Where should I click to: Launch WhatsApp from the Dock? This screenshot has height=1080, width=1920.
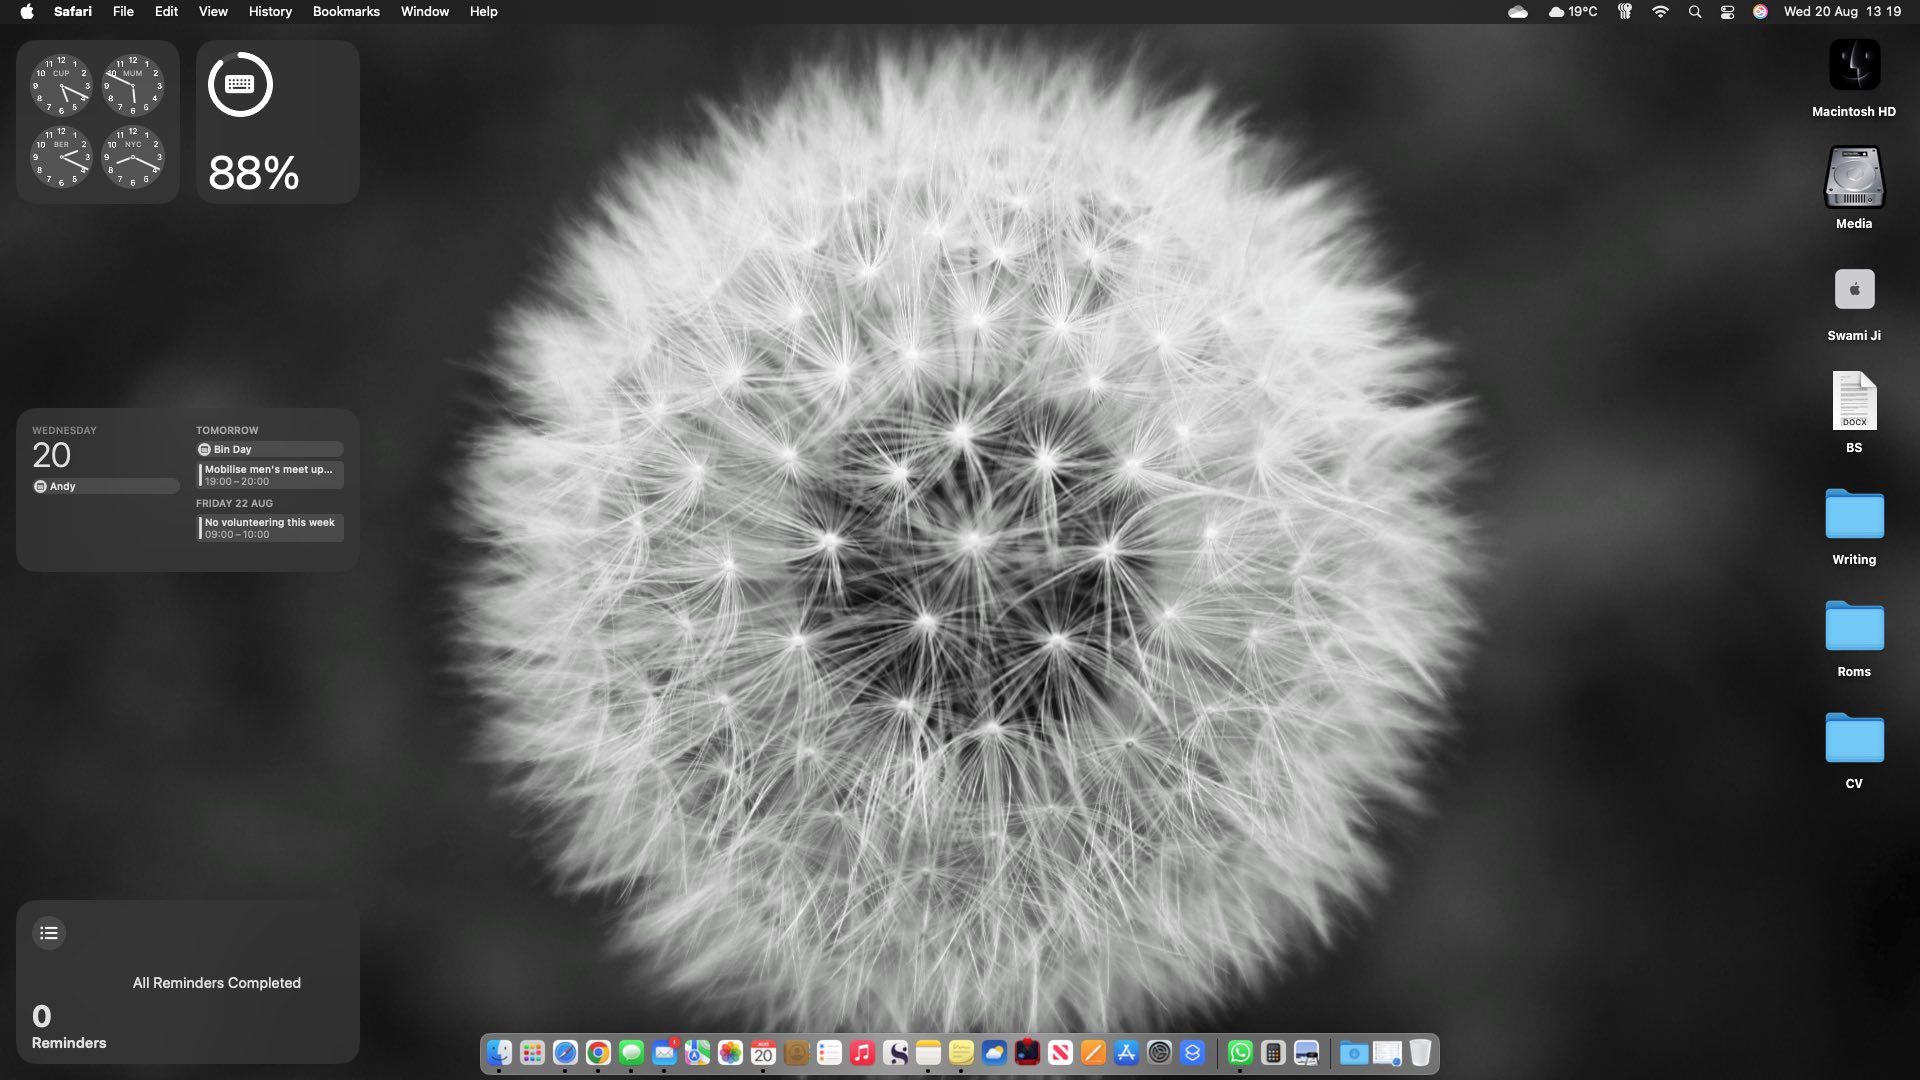[1240, 1053]
